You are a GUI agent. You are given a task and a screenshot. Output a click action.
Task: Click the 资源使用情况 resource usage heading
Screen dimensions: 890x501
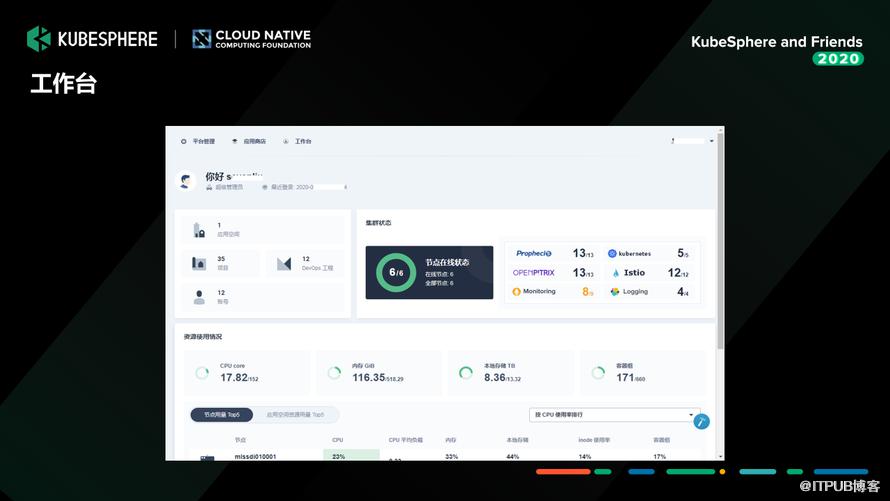203,336
